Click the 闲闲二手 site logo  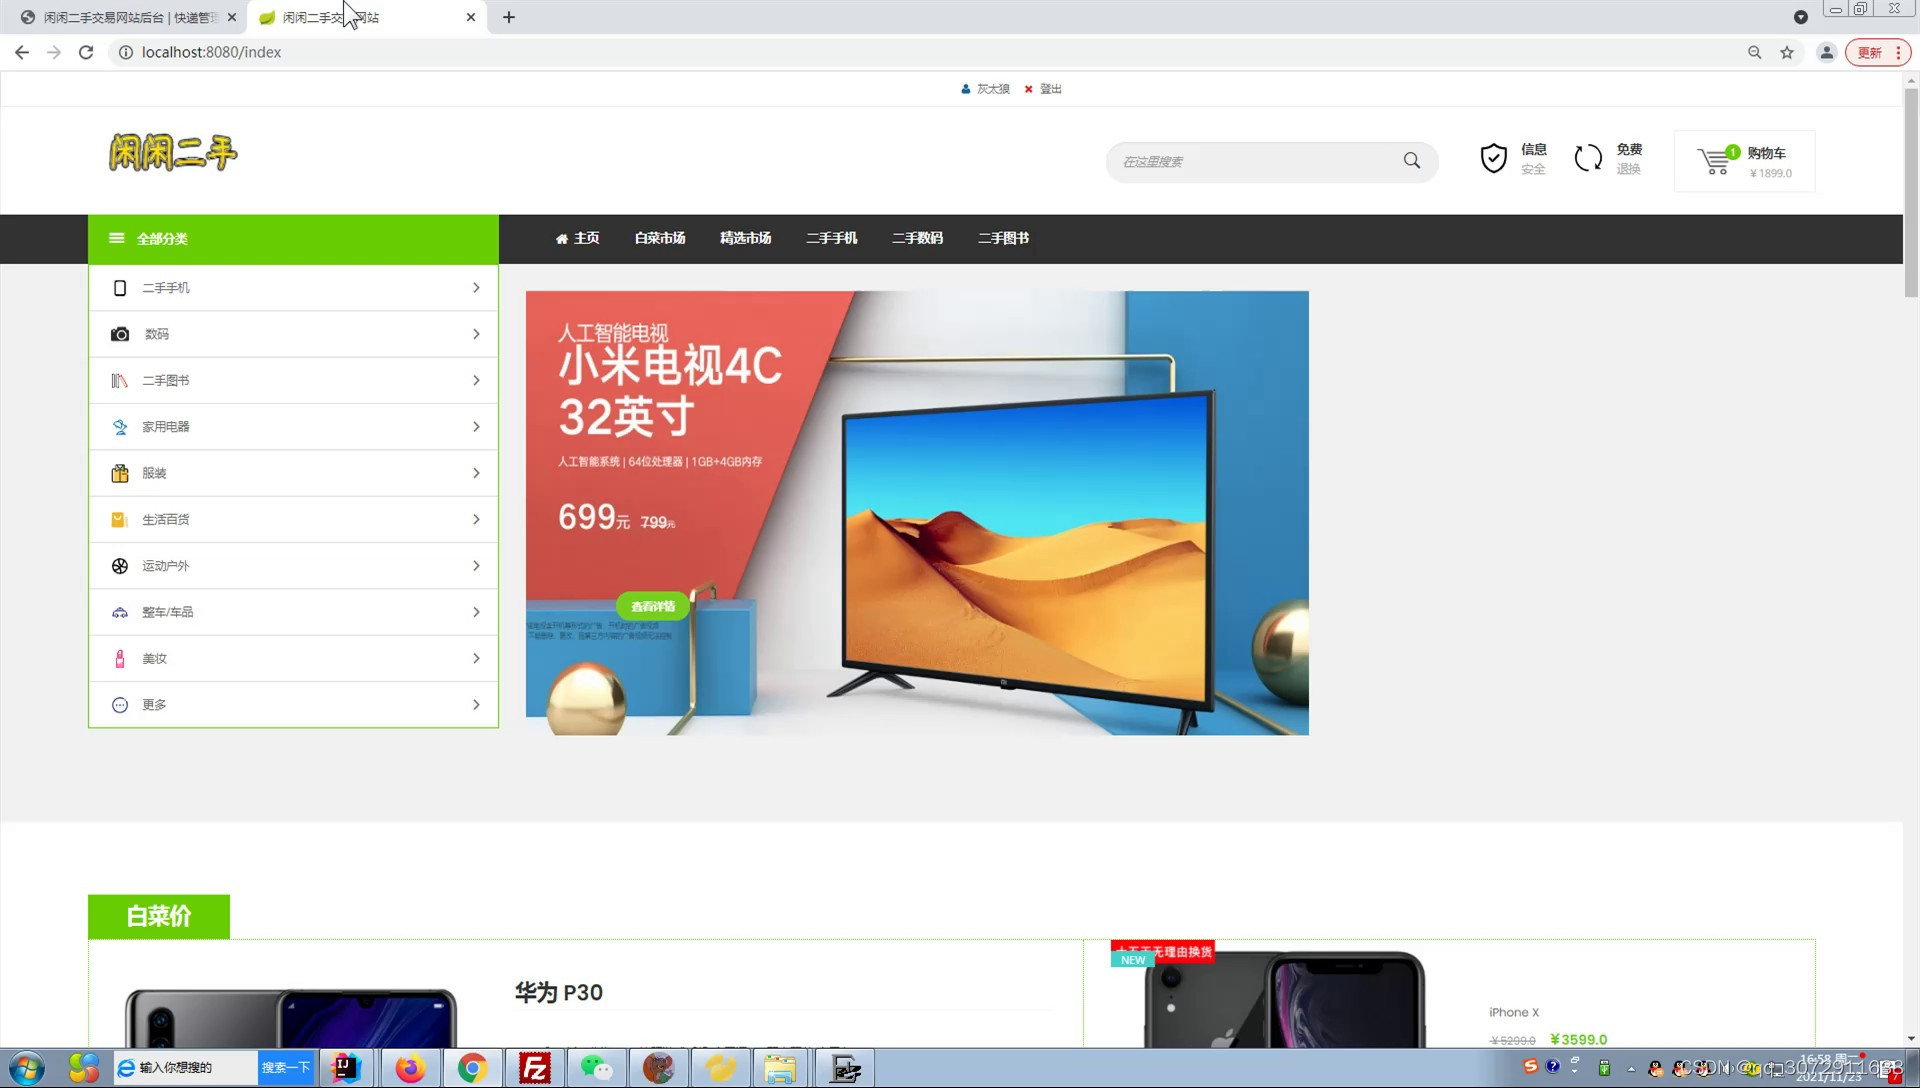point(173,153)
